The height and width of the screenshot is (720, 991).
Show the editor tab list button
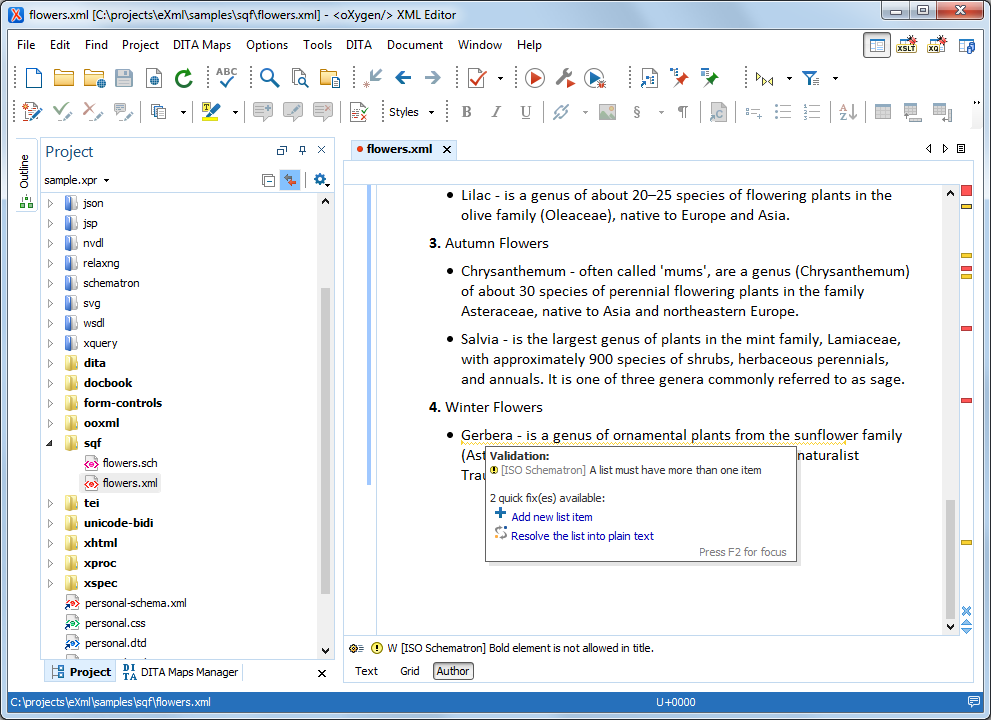tap(961, 149)
